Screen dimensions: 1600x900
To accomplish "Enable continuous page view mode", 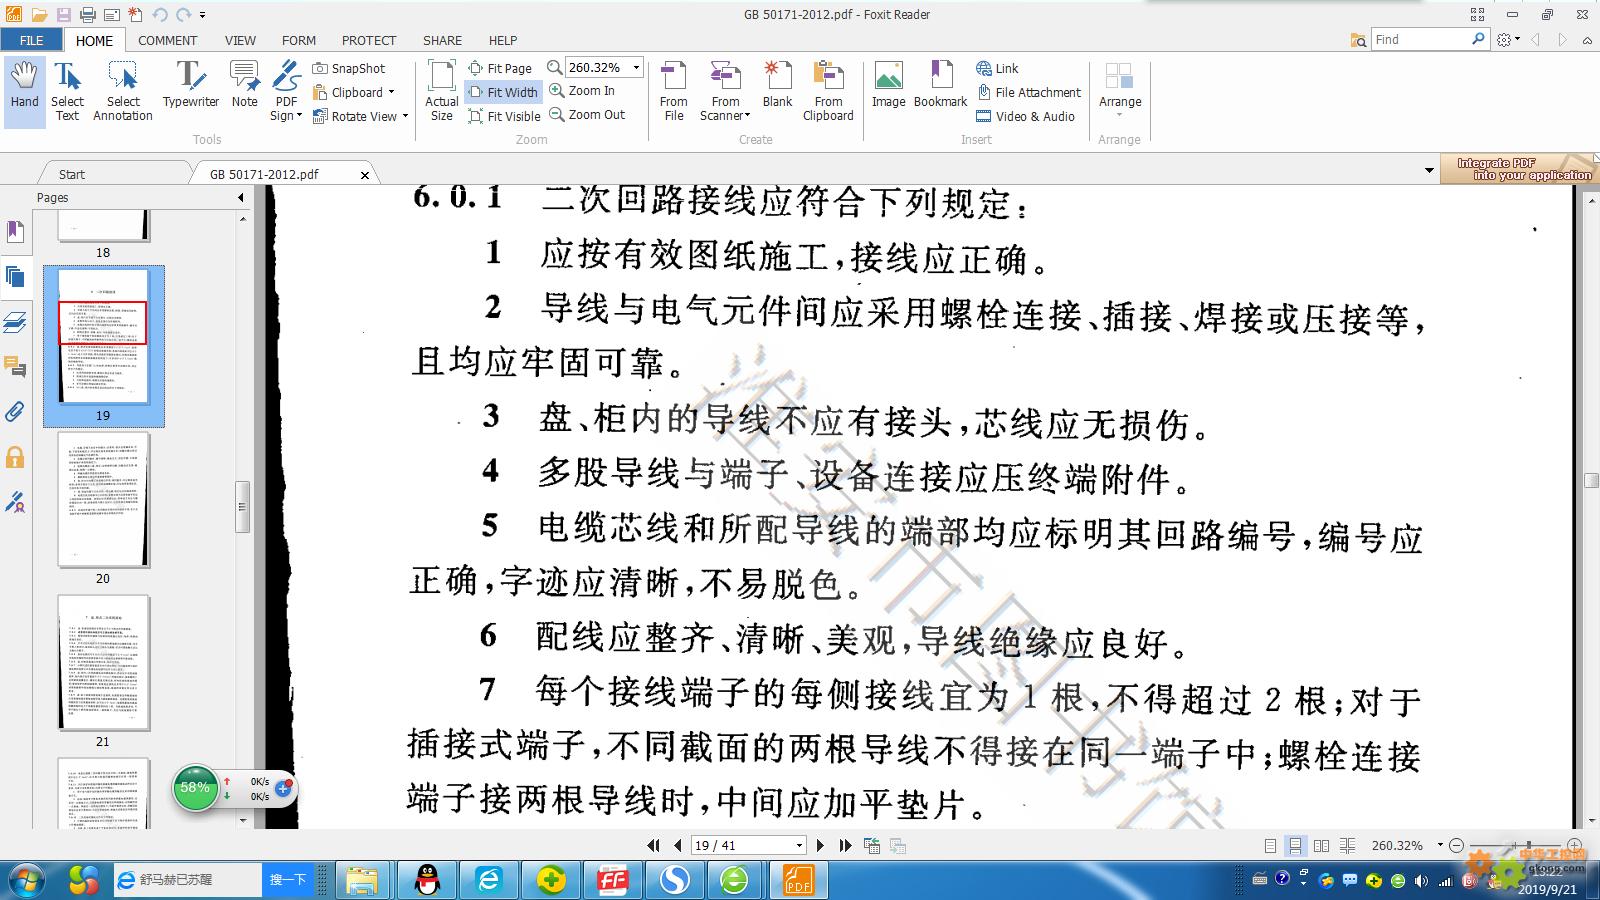I will tap(1295, 846).
